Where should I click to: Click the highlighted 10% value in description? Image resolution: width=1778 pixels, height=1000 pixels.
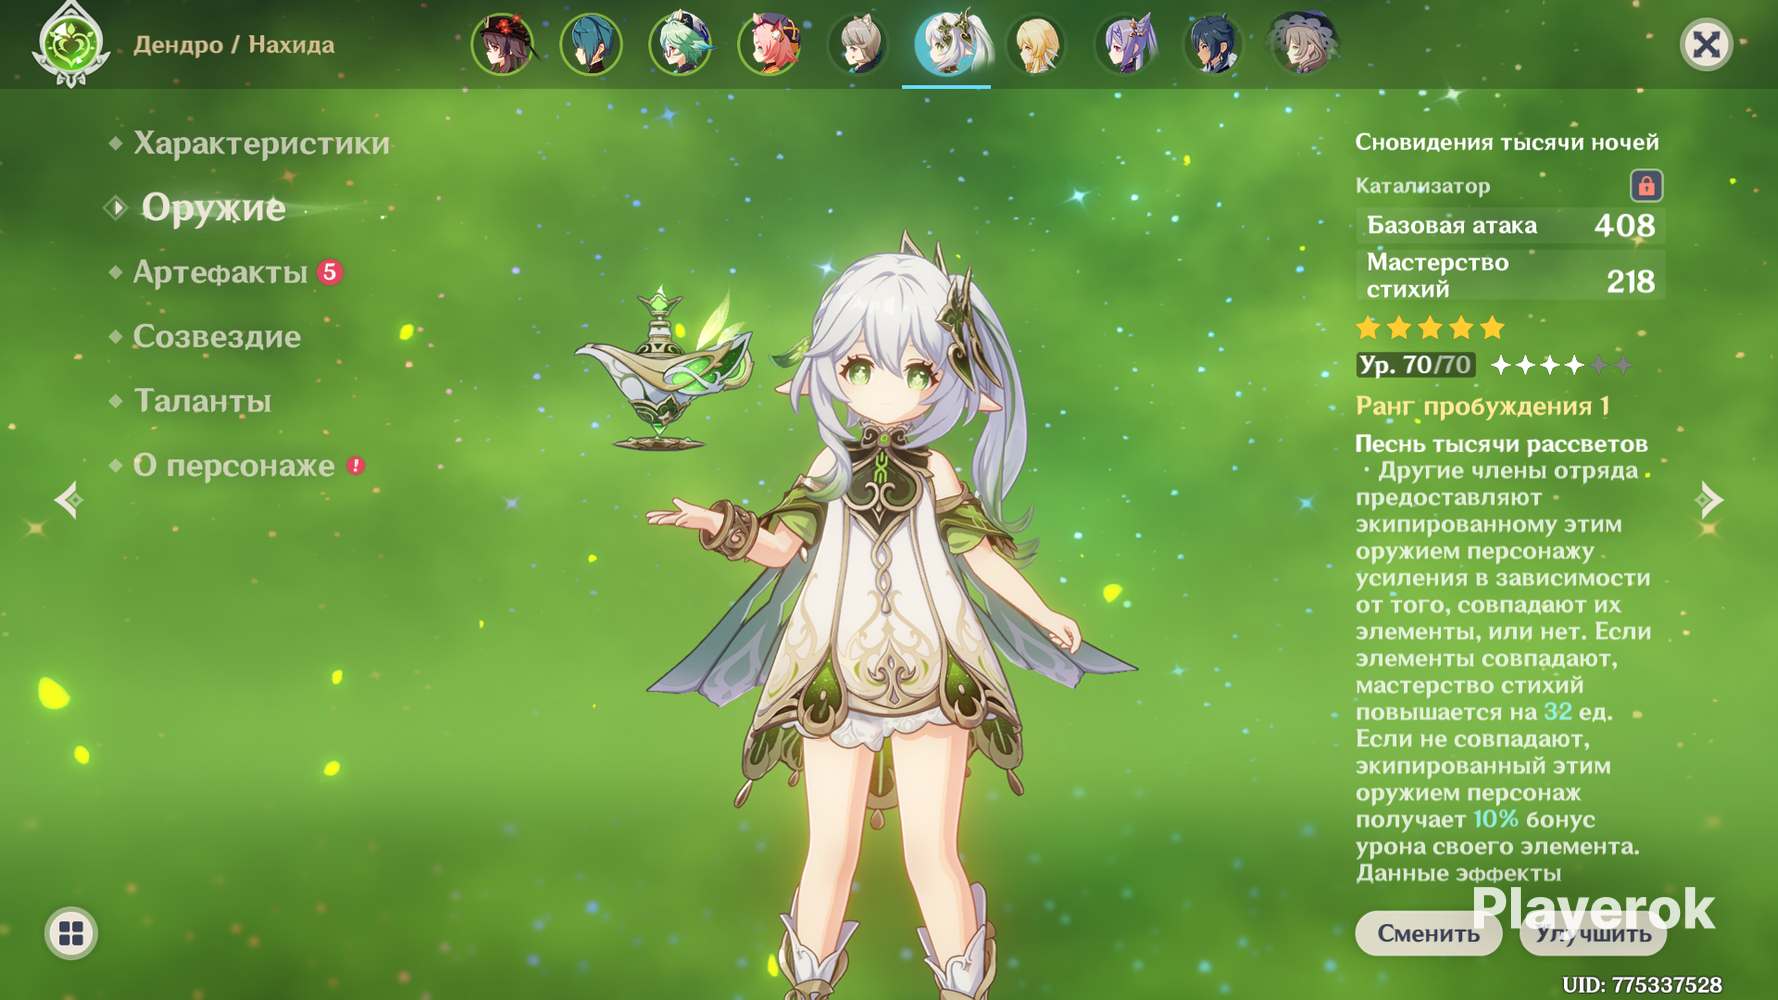click(1495, 819)
